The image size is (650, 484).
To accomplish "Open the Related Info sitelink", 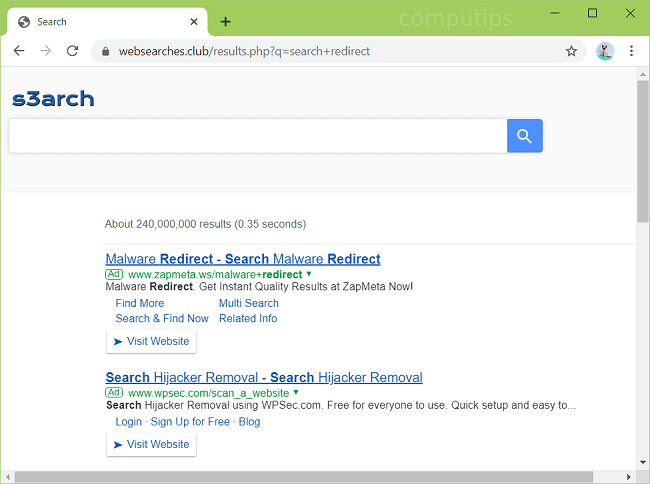I will pyautogui.click(x=248, y=318).
